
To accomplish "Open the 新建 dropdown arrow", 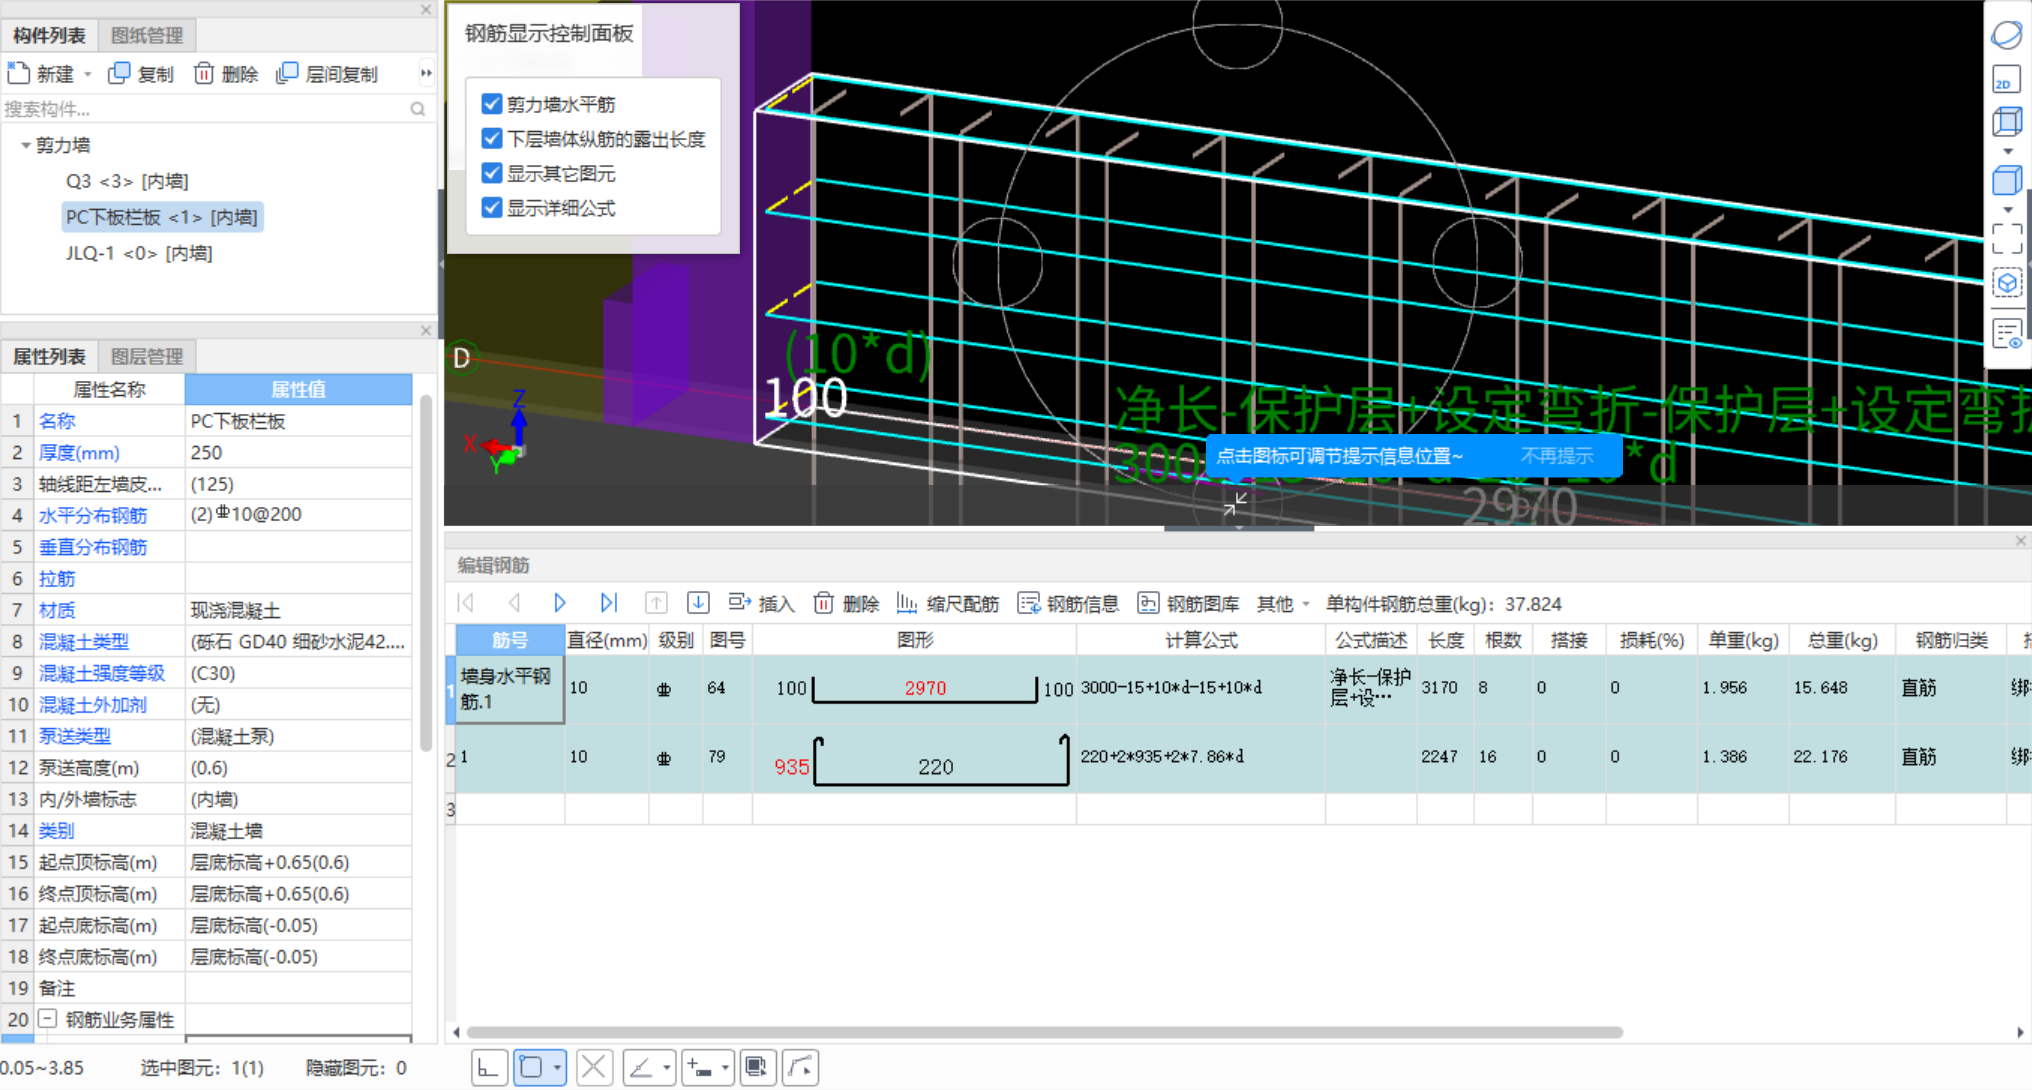I will [x=88, y=75].
